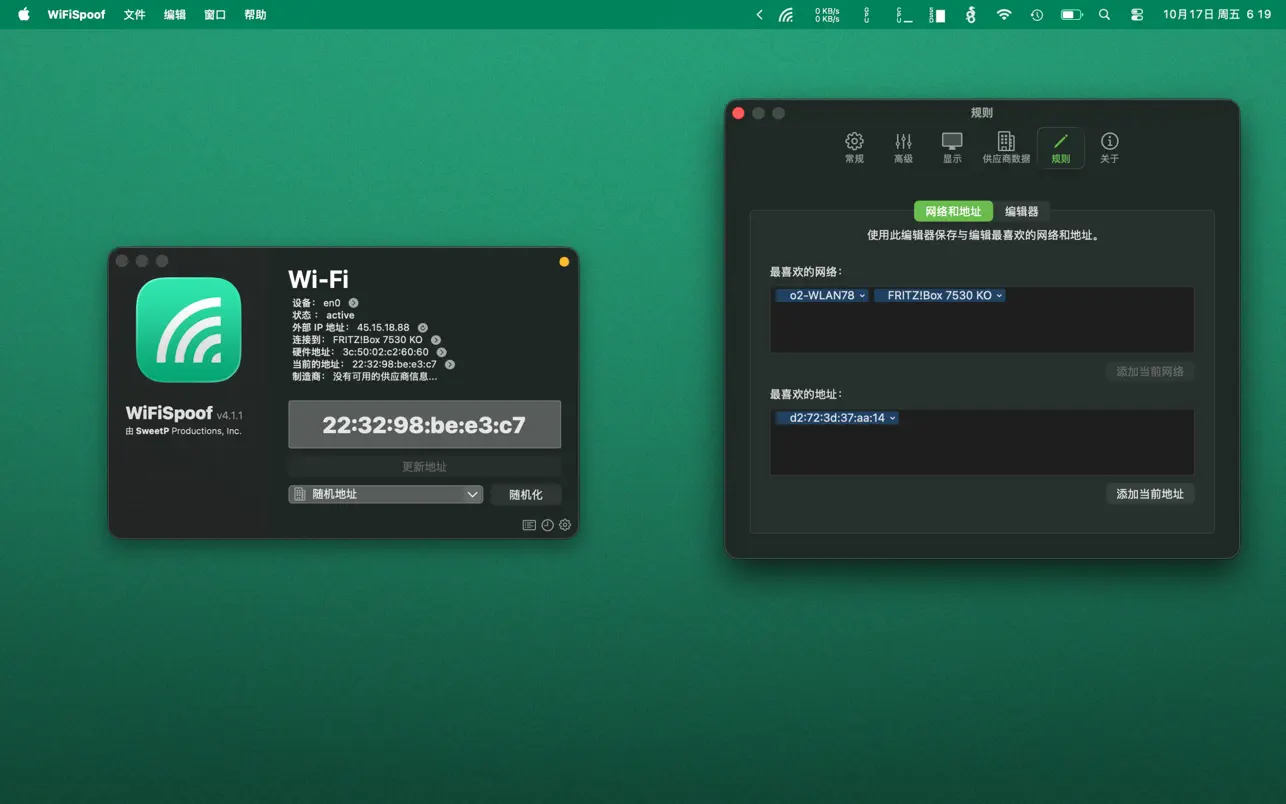Refresh the external IP address 45.15.18.88
This screenshot has width=1286, height=804.
[x=423, y=328]
